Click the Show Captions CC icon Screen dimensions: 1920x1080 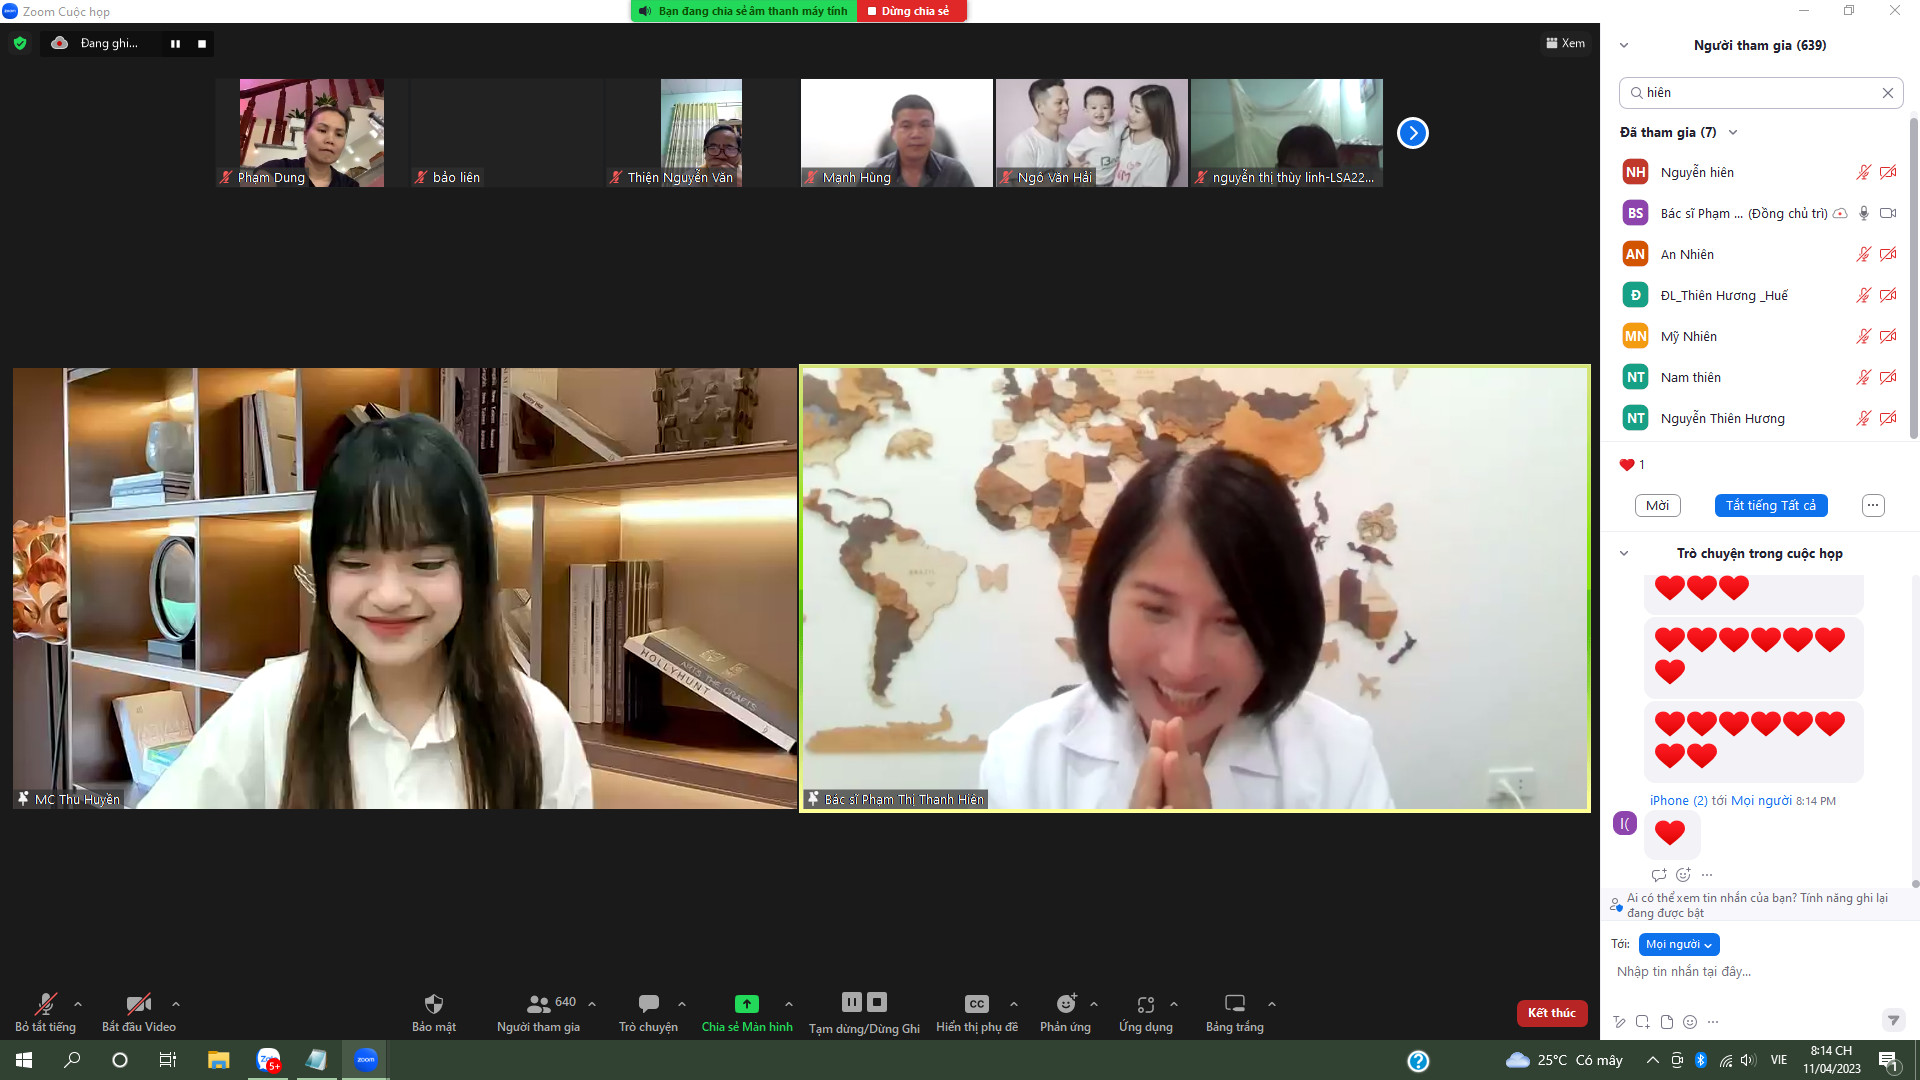[x=976, y=1004]
